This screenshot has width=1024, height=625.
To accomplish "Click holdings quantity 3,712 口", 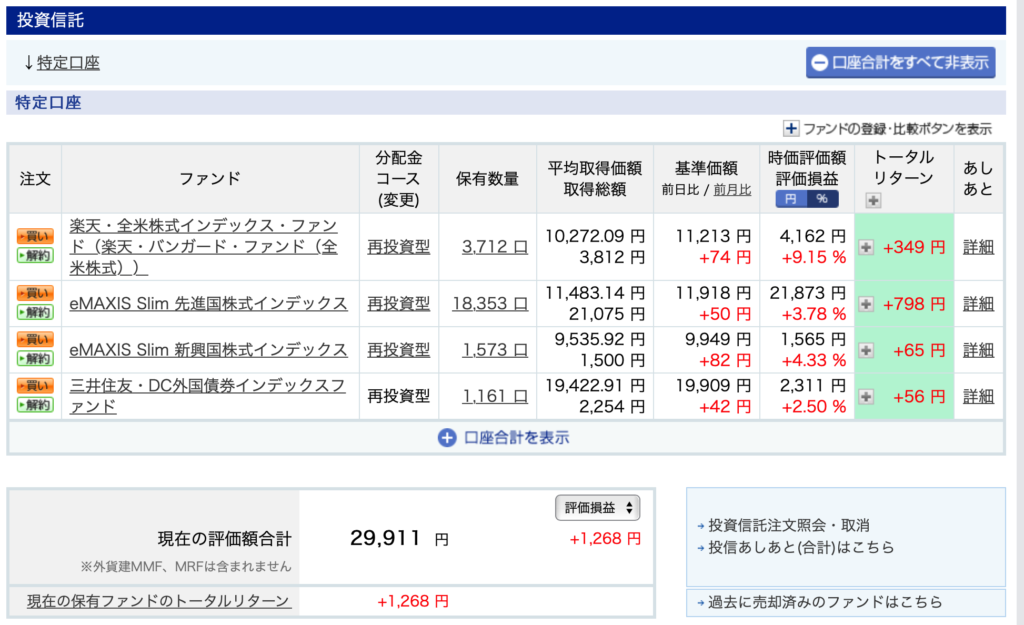I will (495, 247).
